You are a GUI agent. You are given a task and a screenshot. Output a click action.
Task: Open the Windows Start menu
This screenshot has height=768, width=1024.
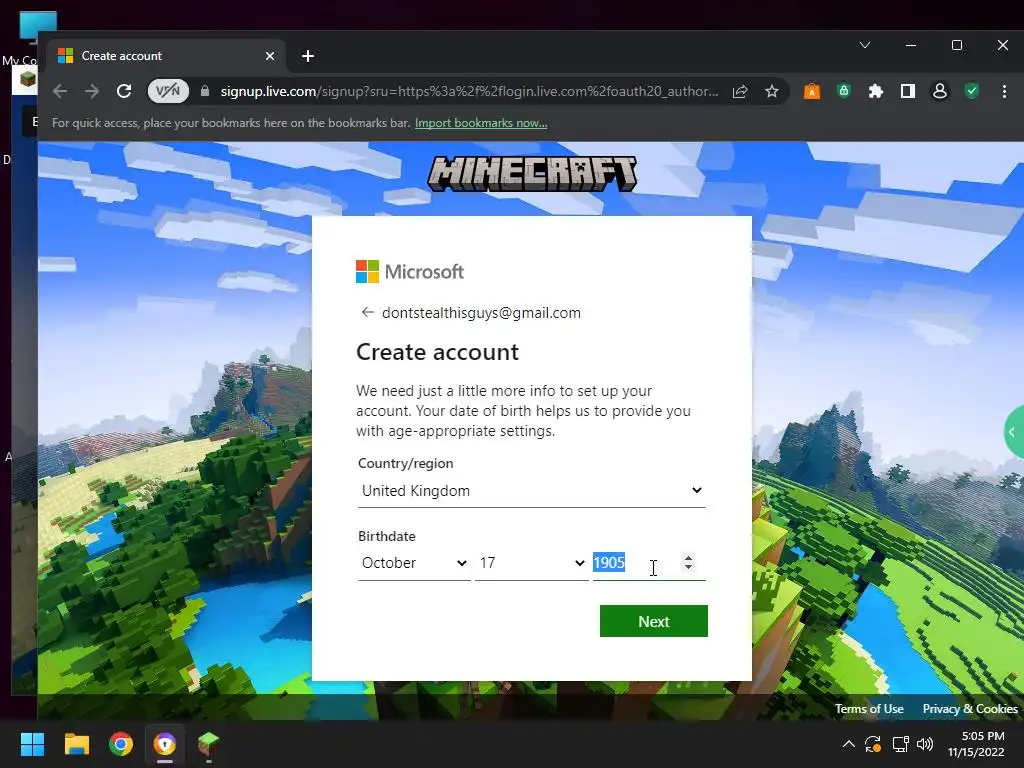tap(32, 744)
